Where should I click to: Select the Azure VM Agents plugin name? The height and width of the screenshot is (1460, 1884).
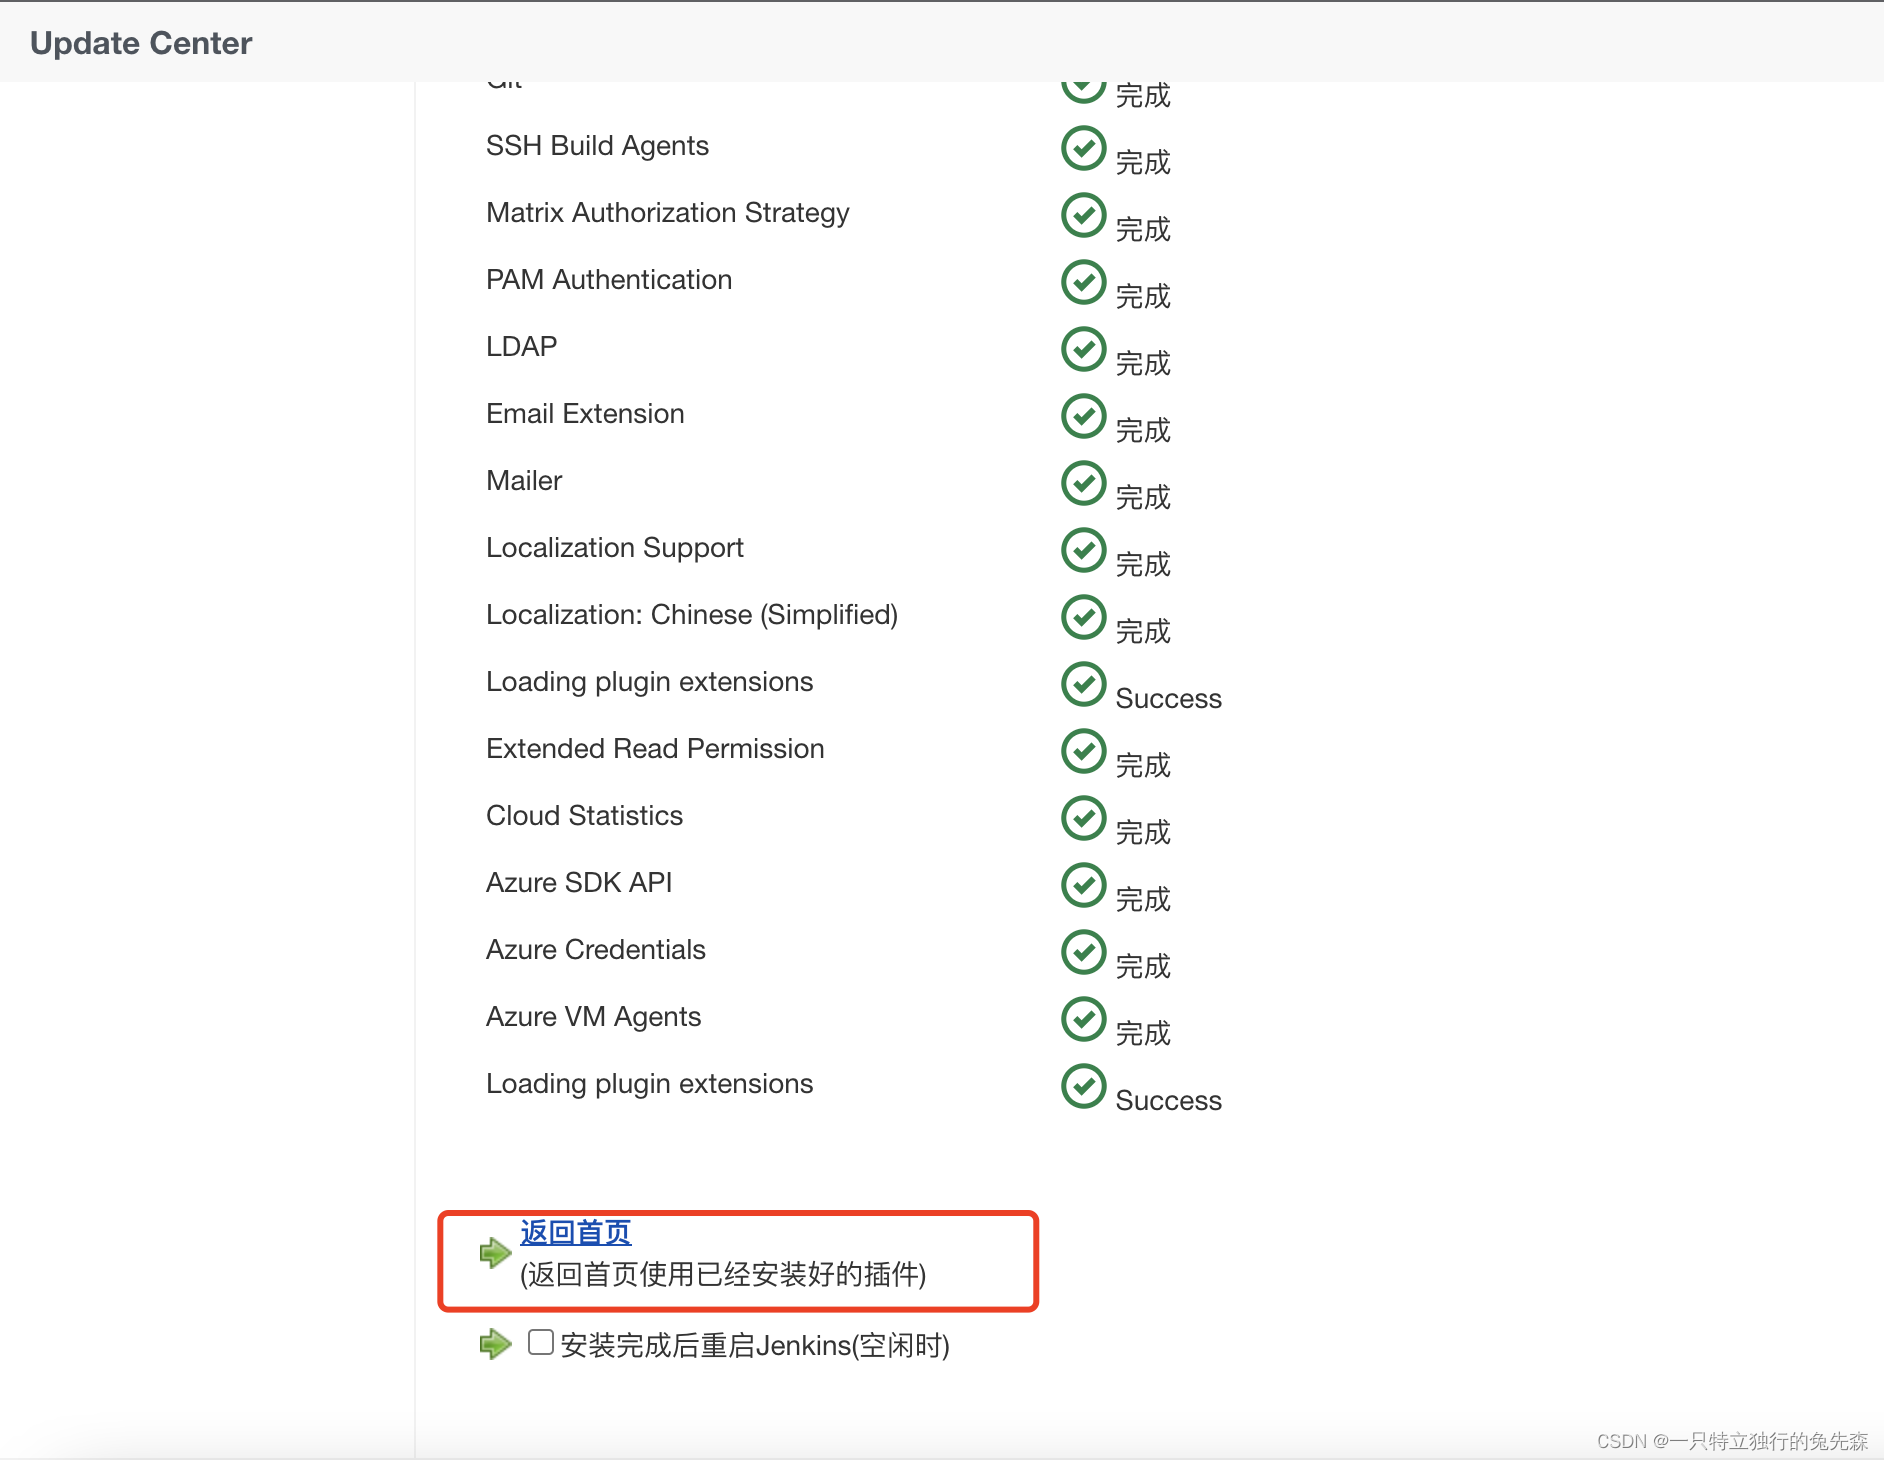(x=593, y=1017)
